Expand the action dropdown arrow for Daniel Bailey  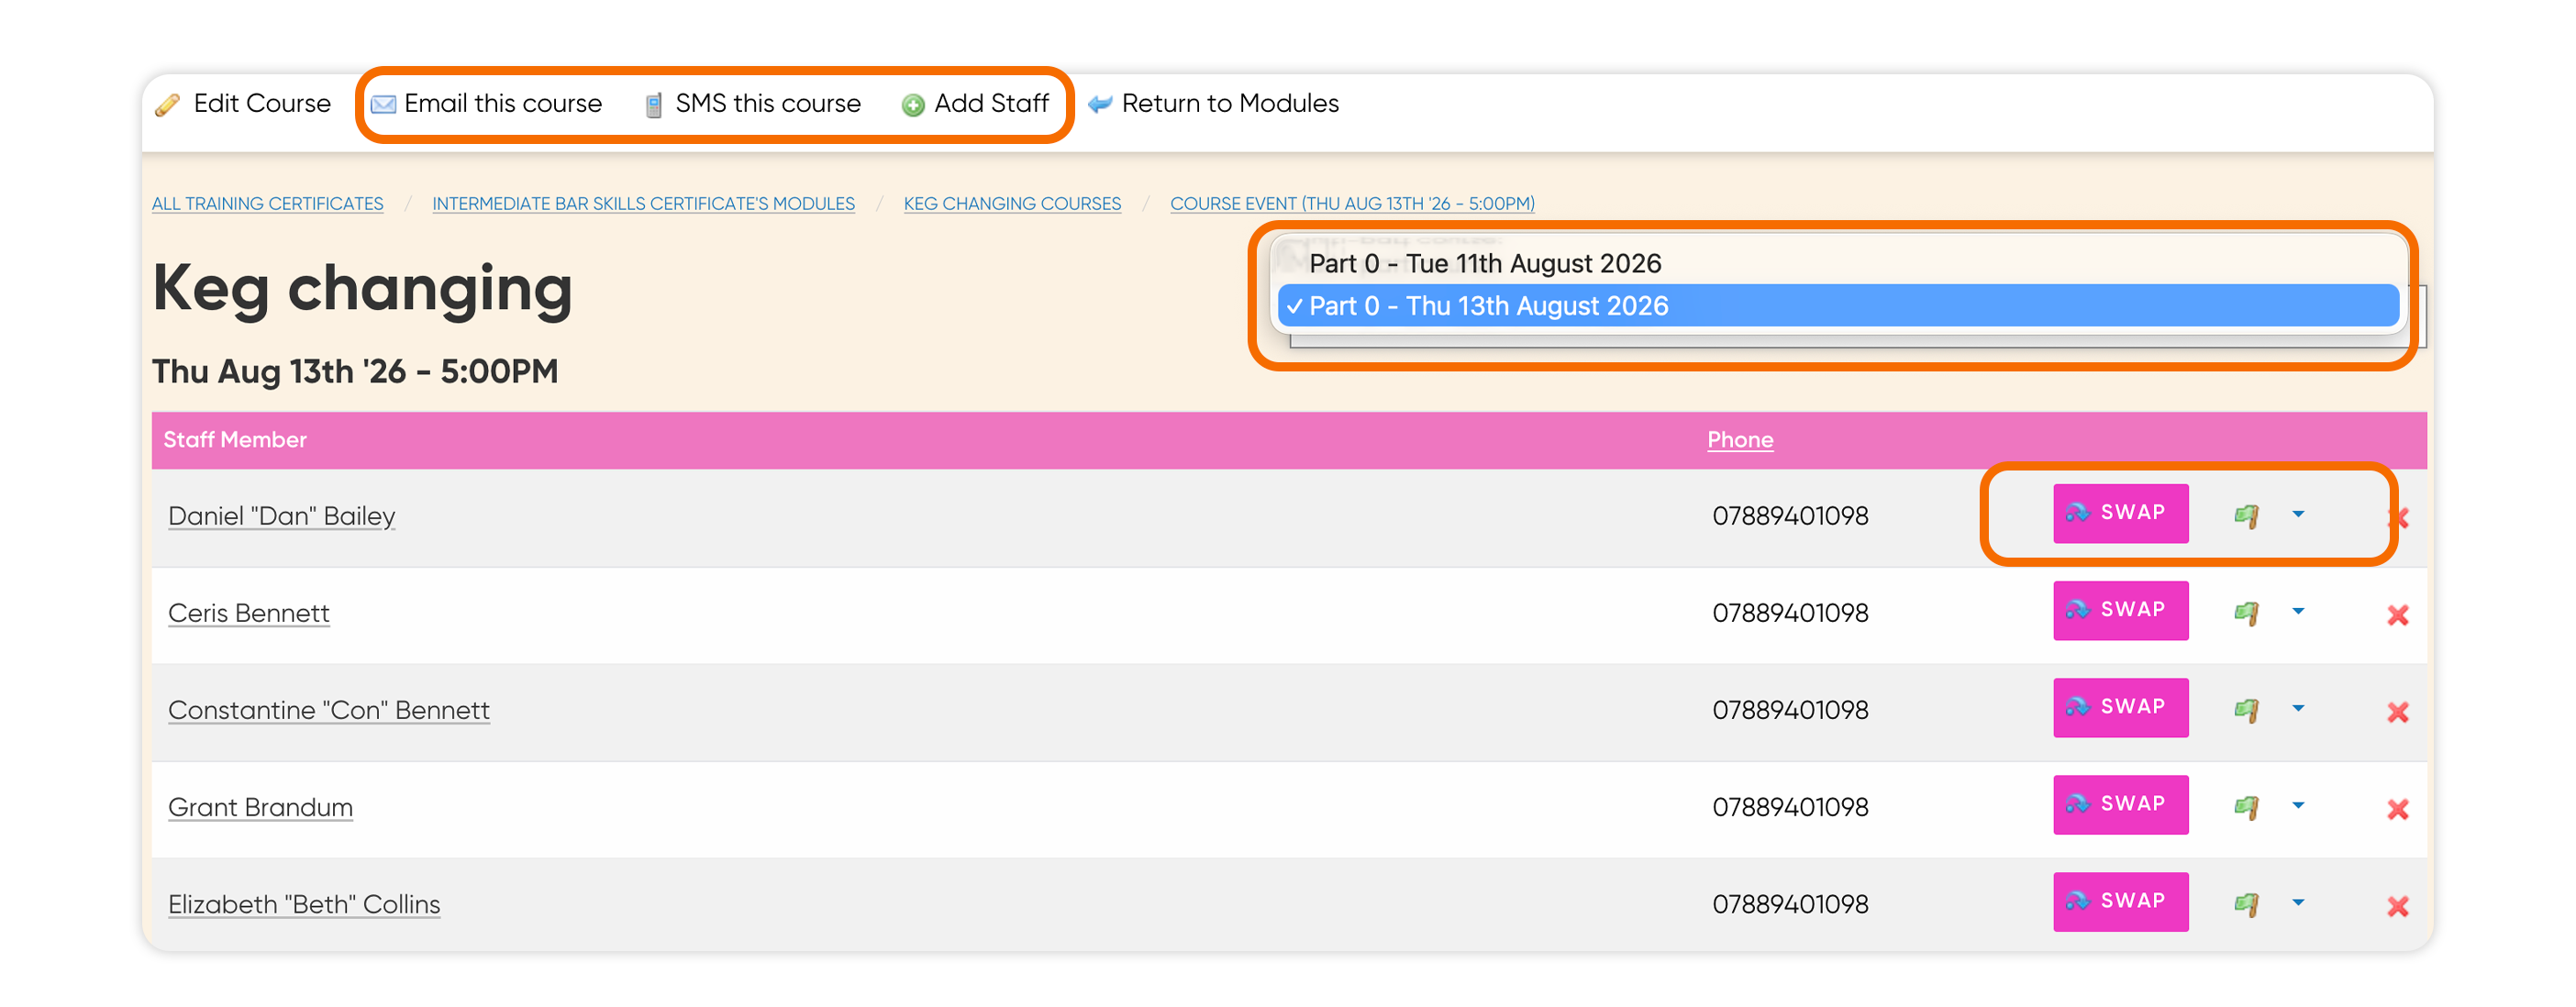coord(2298,514)
